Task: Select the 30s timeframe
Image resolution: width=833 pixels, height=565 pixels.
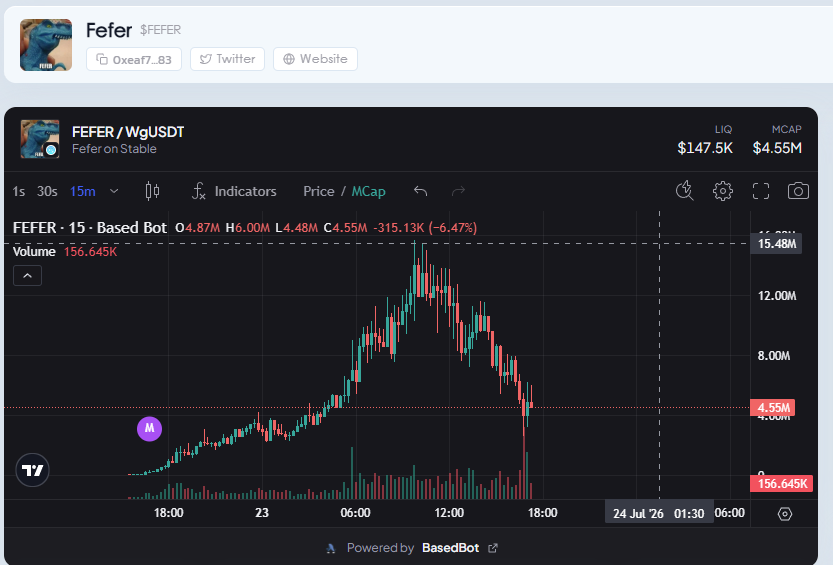Action: (x=47, y=191)
